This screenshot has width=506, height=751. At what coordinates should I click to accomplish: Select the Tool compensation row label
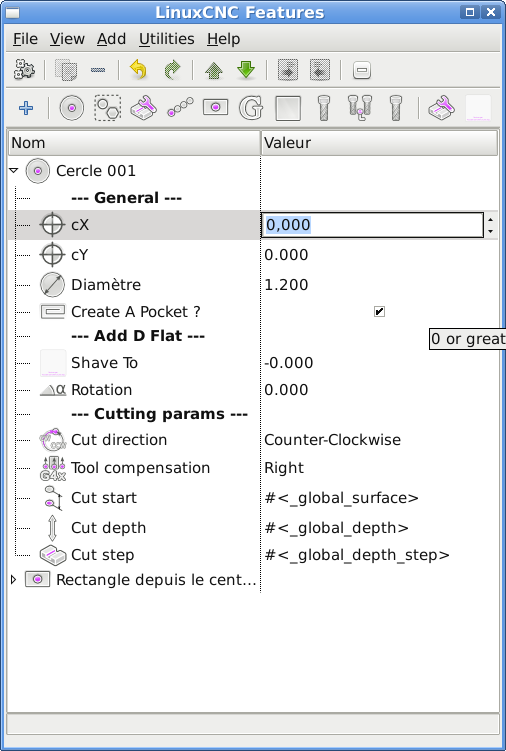click(140, 467)
